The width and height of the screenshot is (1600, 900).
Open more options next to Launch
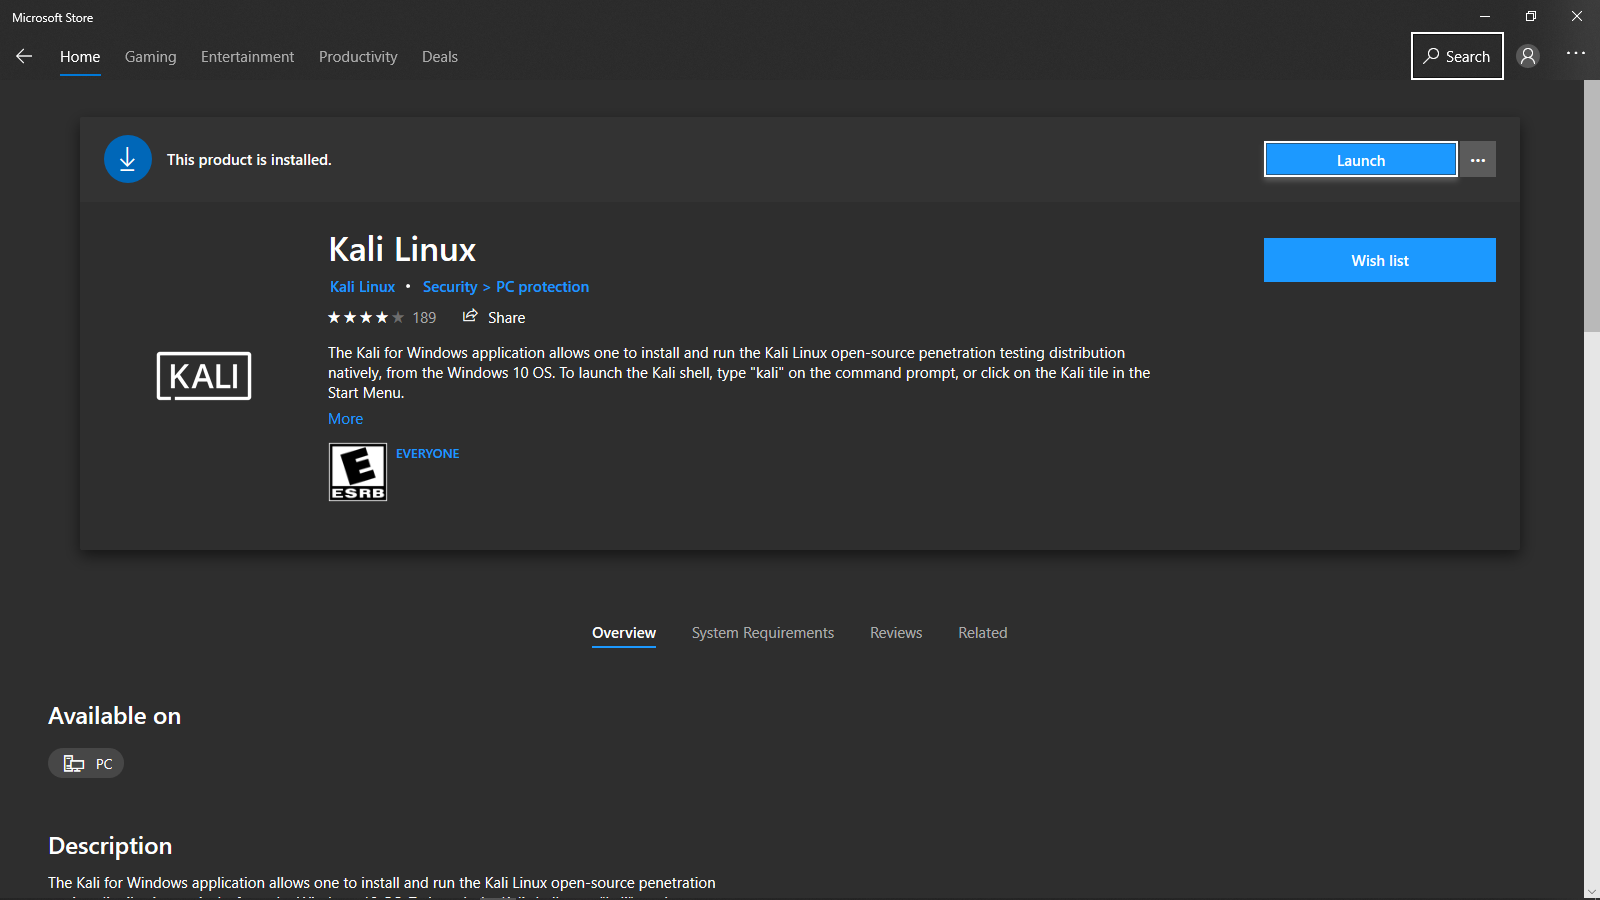coord(1478,160)
